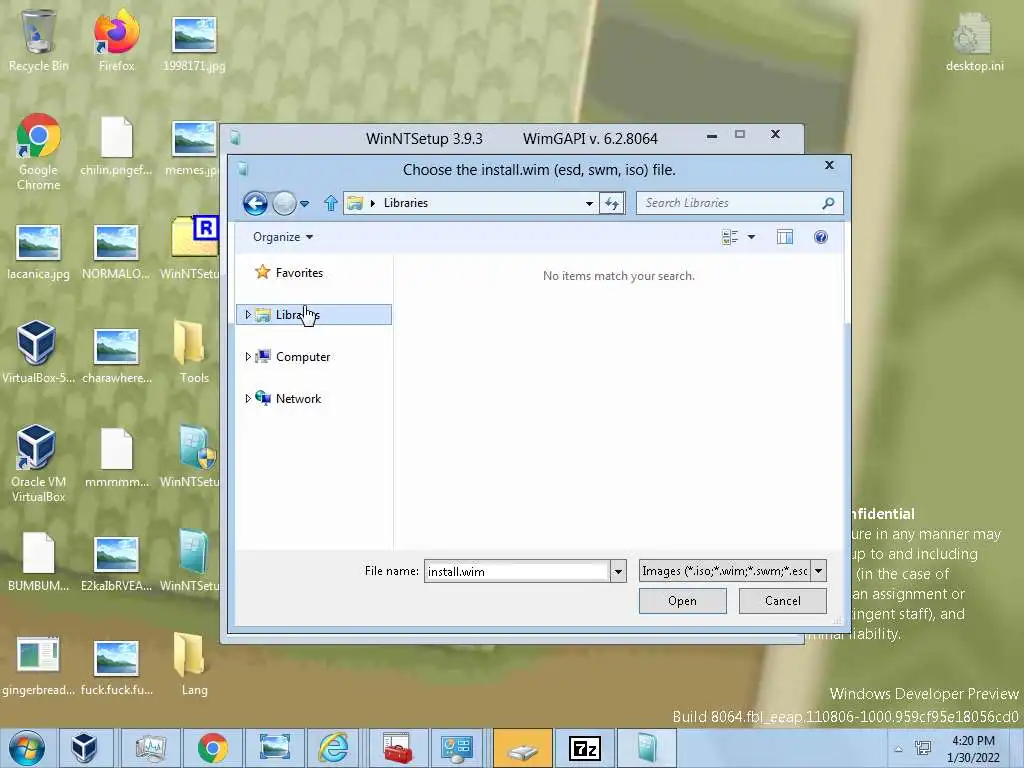Screen dimensions: 1024x768
Task: Click the Cancel button
Action: tap(782, 601)
